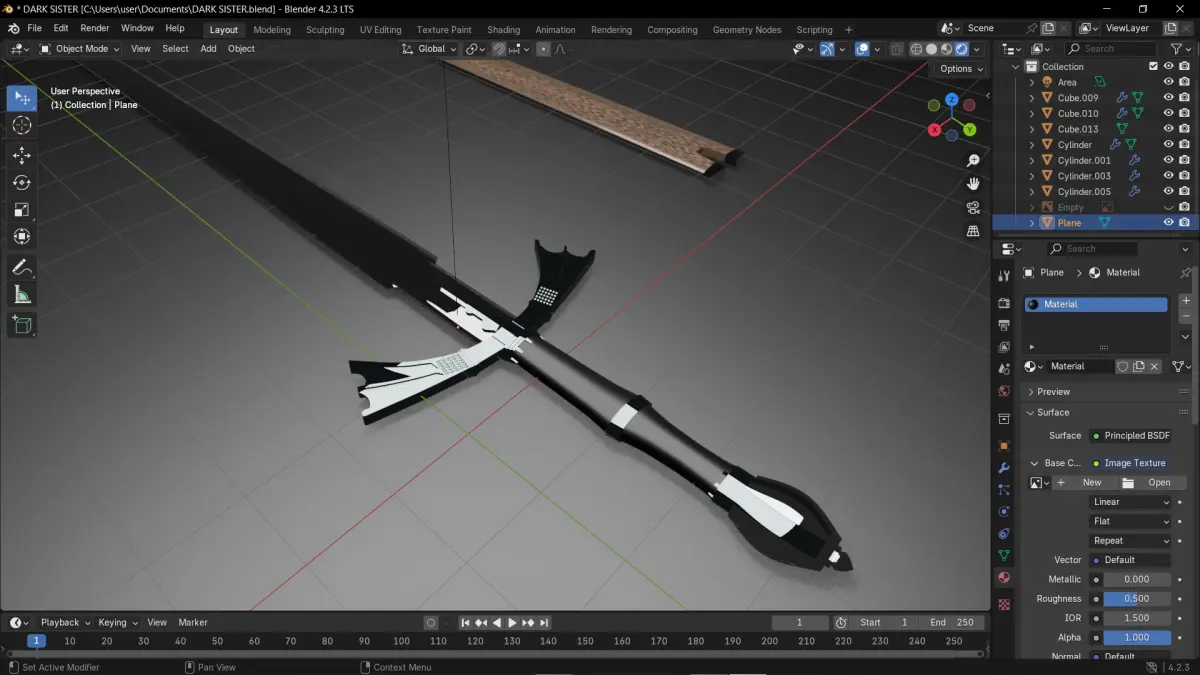The height and width of the screenshot is (675, 1200).
Task: Click the zoom view magnifier icon
Action: 973,160
